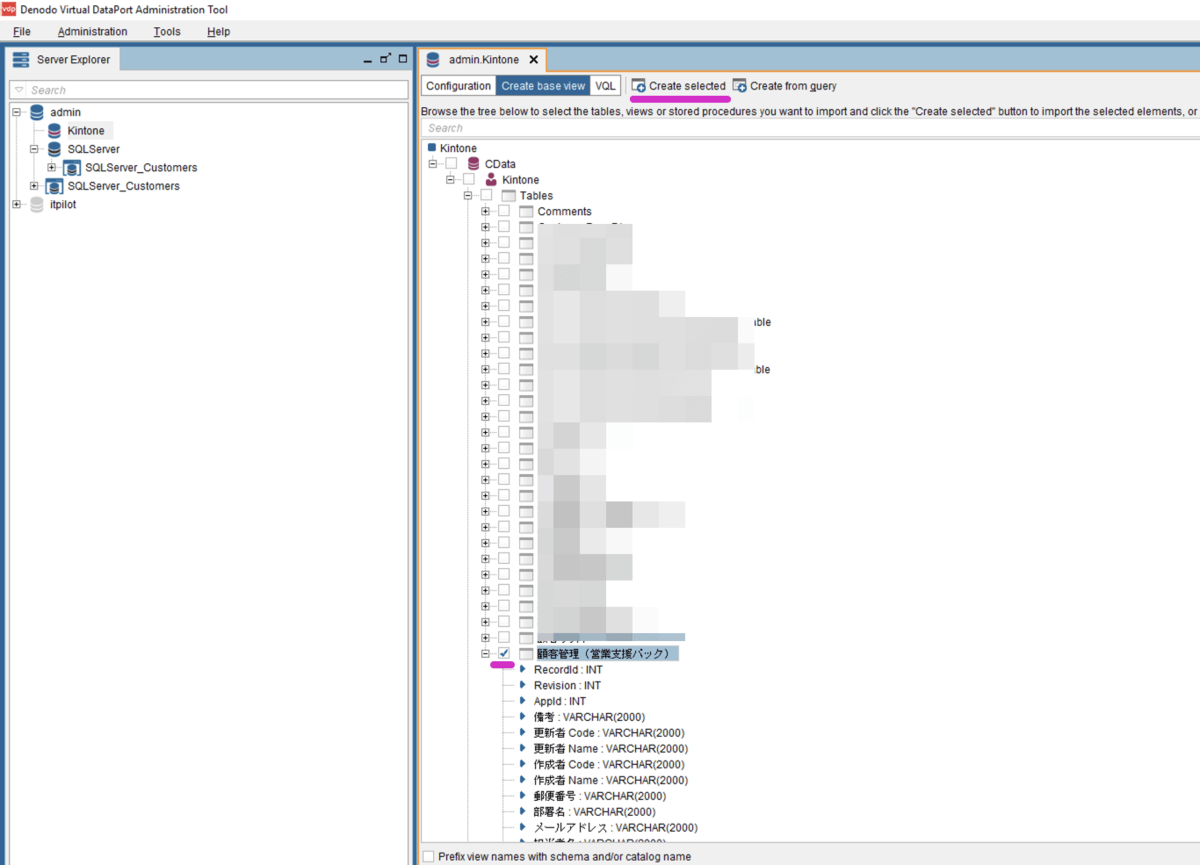Select the Kintone item in Server Explorer

pos(86,131)
